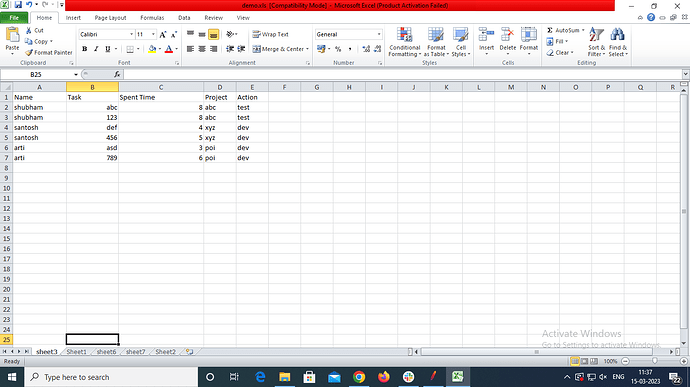Open the Page Layout ribbon tab

click(110, 18)
